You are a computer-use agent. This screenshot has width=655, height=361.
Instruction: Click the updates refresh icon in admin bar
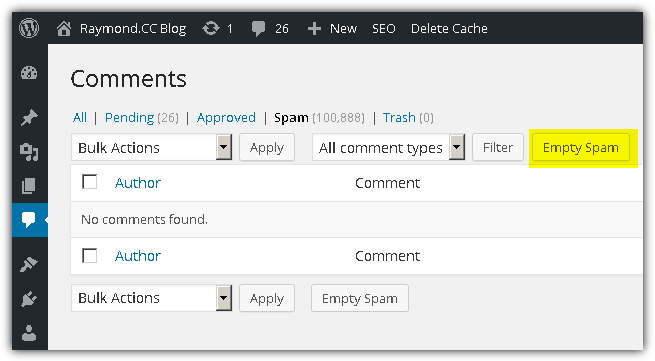click(x=211, y=28)
